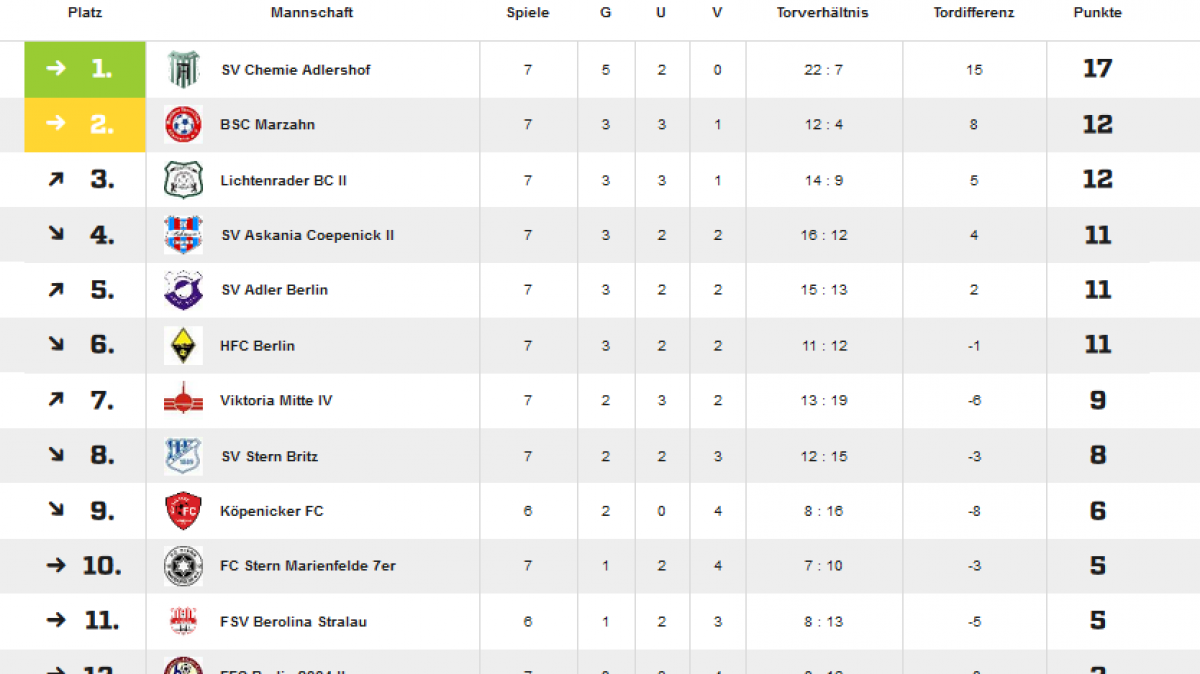
Task: Select the FSV Berolina Stralau logo
Action: (x=183, y=621)
